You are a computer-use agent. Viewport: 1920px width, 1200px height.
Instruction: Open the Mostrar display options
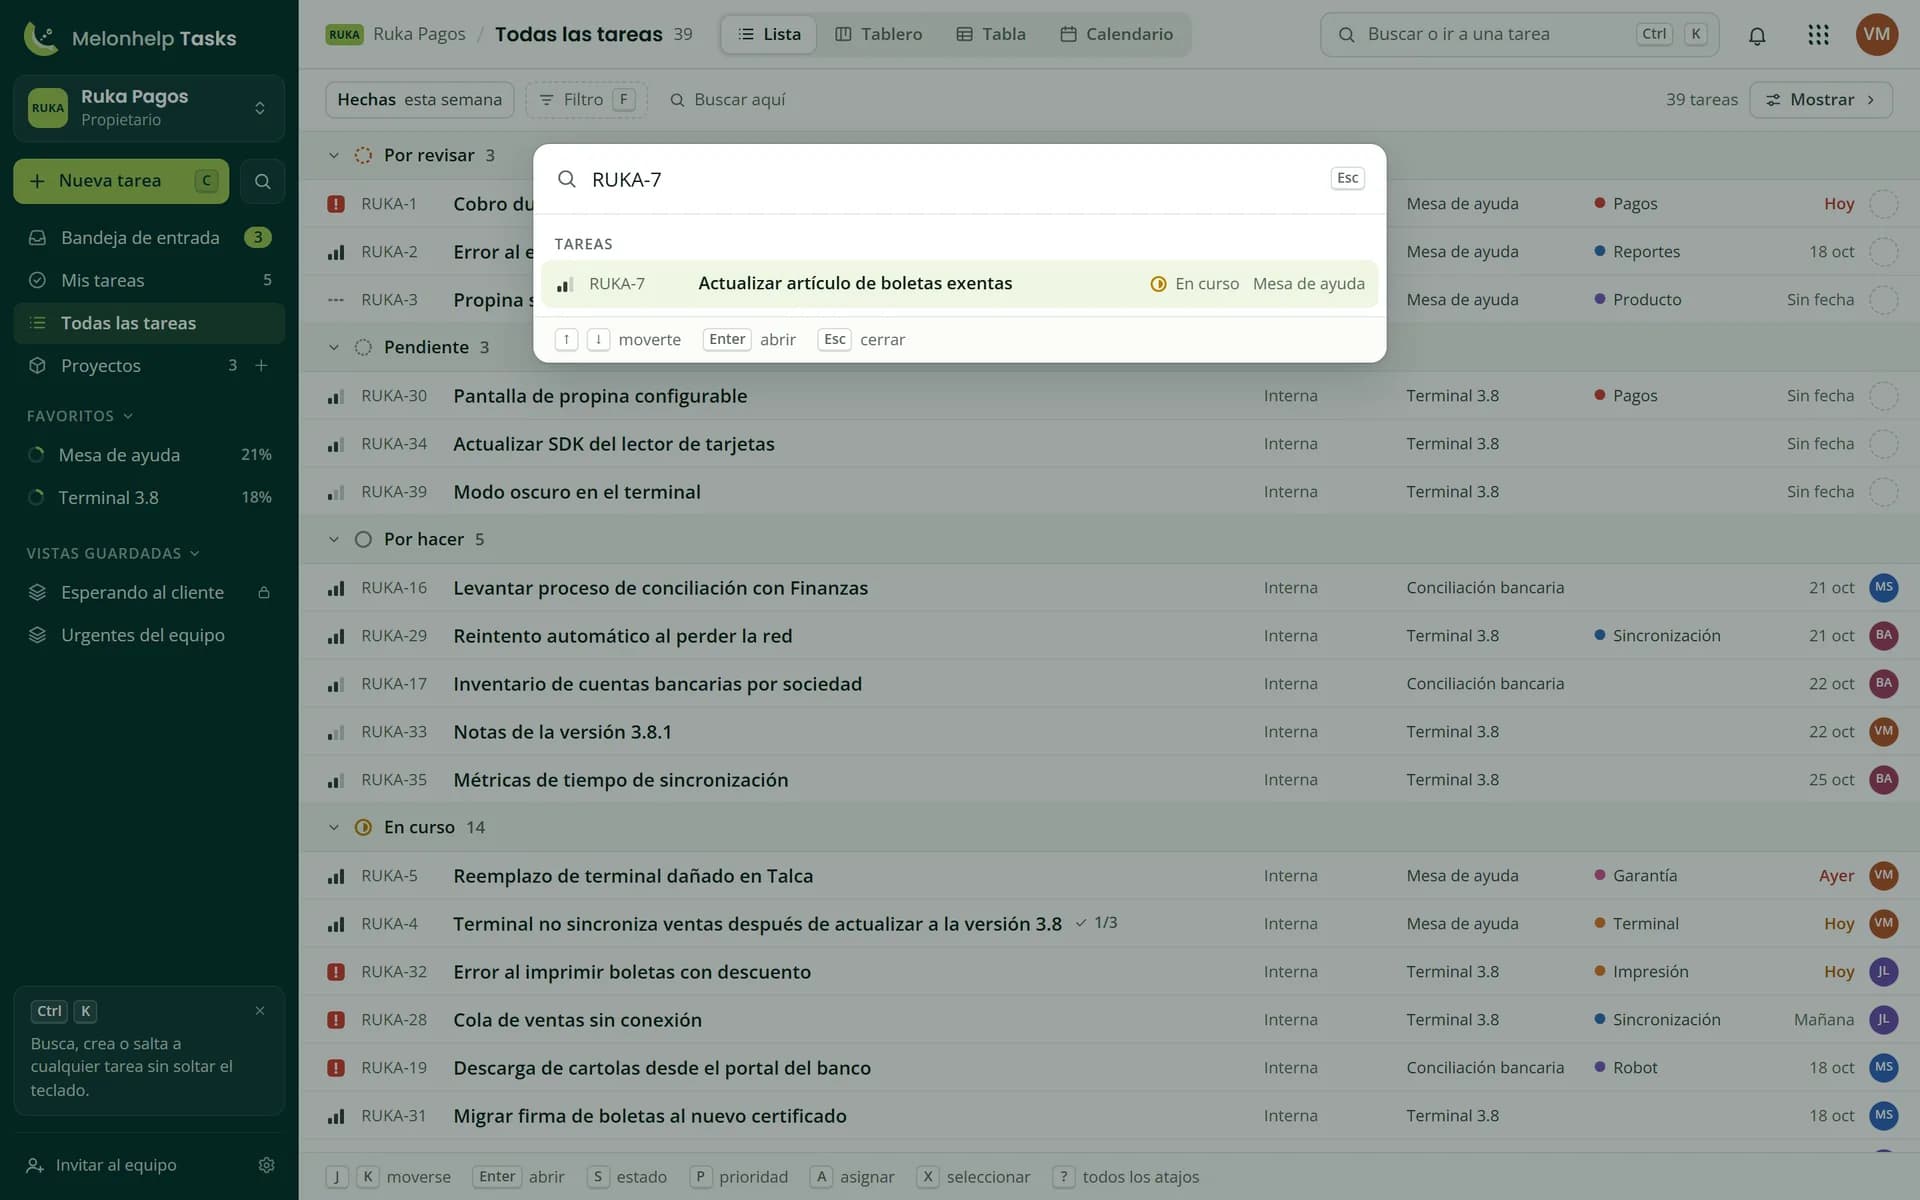[1820, 100]
